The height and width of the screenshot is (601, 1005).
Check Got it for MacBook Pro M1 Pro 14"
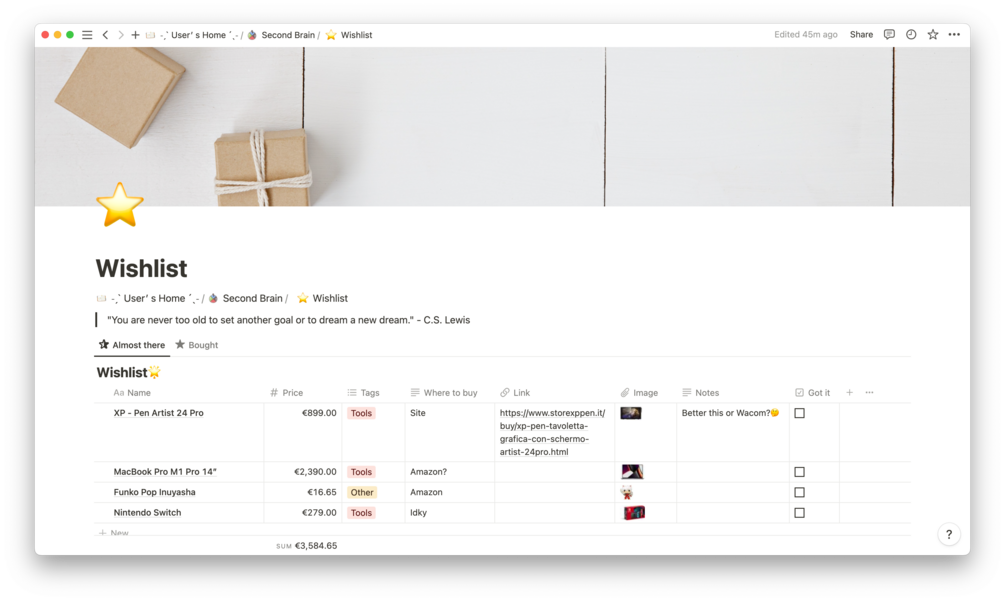[x=799, y=472]
